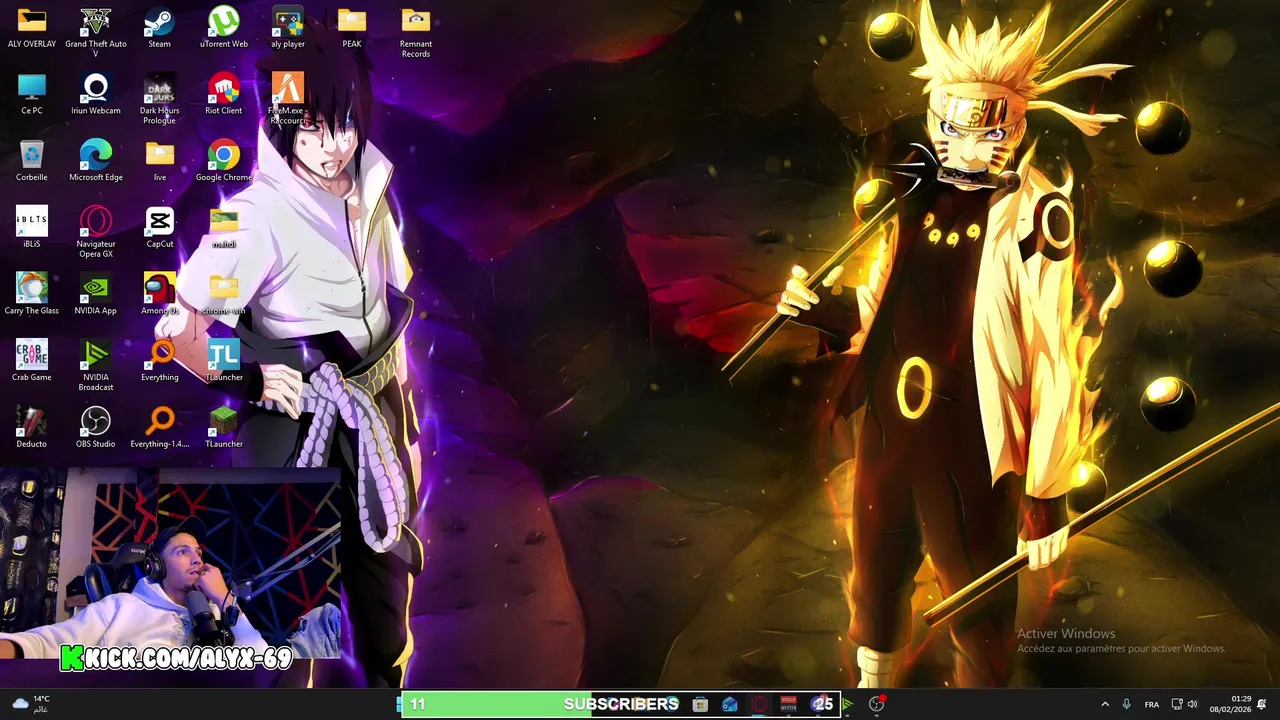Open the chrome-win folder

pos(224,294)
